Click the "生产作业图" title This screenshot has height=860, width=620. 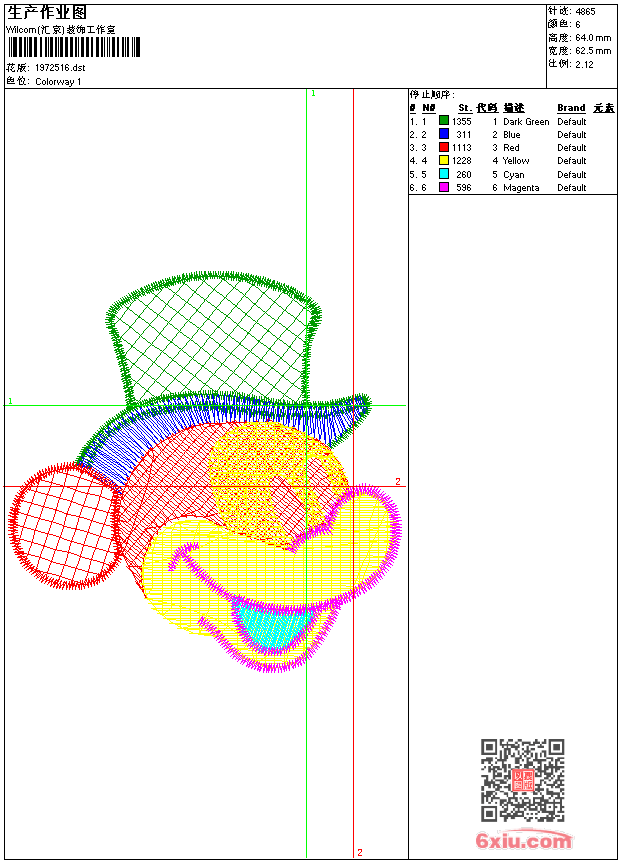pos(47,13)
